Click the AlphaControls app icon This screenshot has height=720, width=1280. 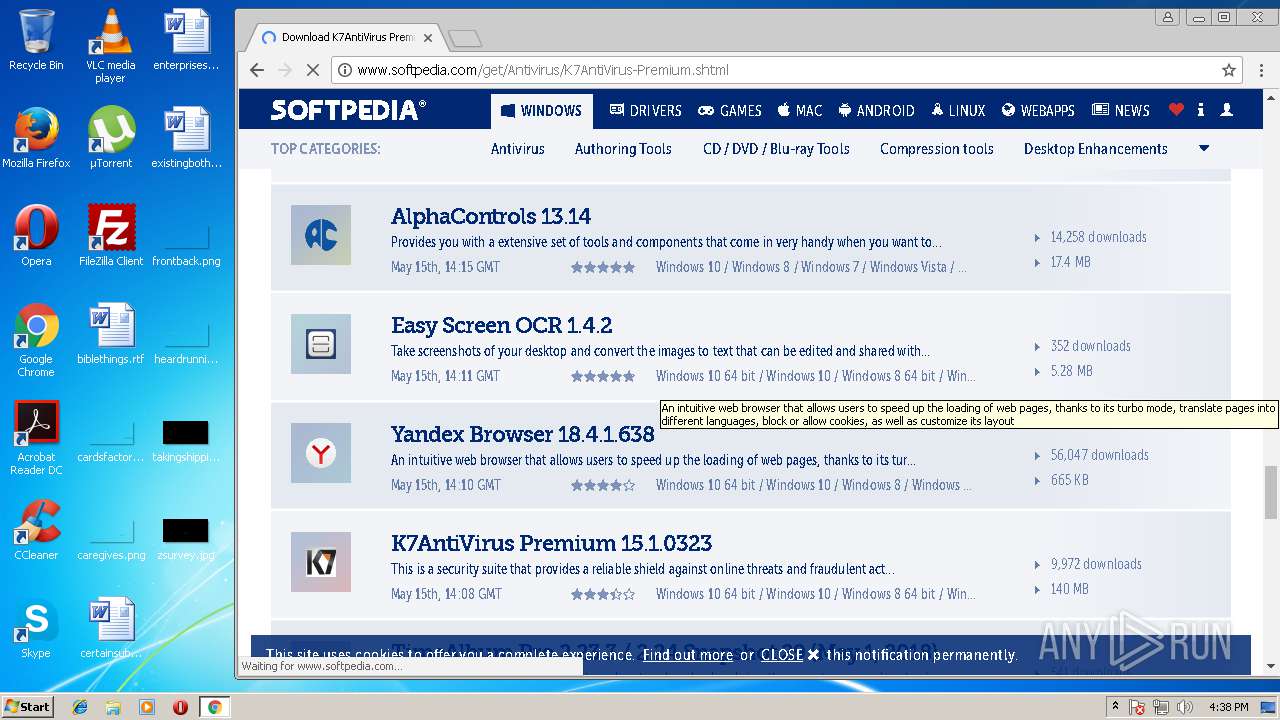[321, 235]
